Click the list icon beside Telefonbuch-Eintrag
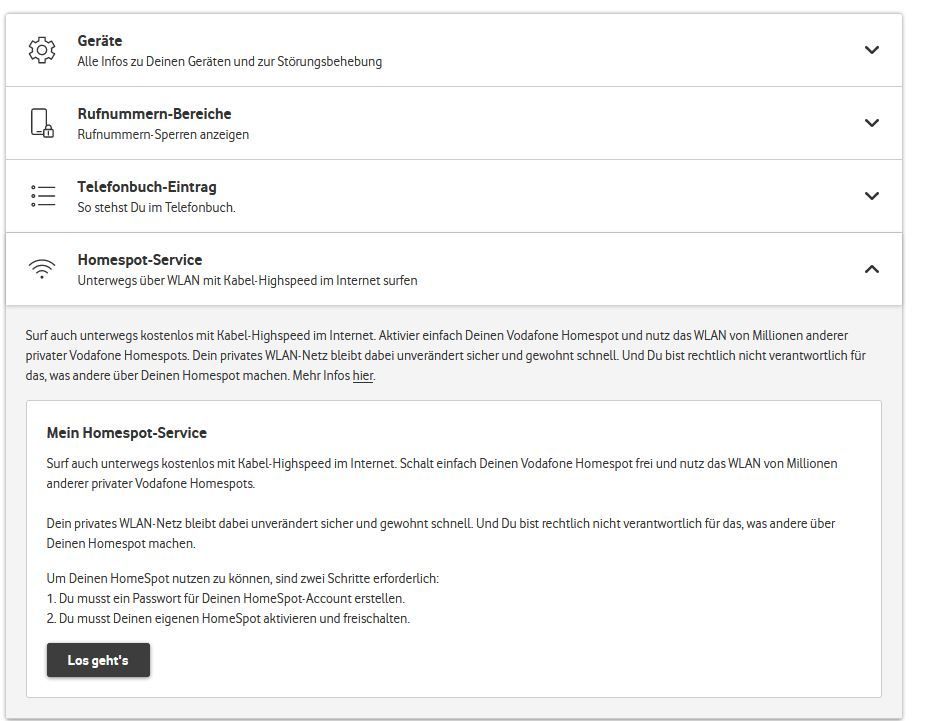Viewport: 941px width, 721px height. point(42,196)
